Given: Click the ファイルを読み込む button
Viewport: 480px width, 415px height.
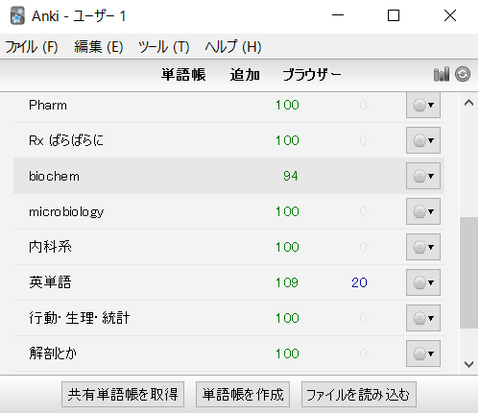Looking at the screenshot, I should tap(359, 395).
